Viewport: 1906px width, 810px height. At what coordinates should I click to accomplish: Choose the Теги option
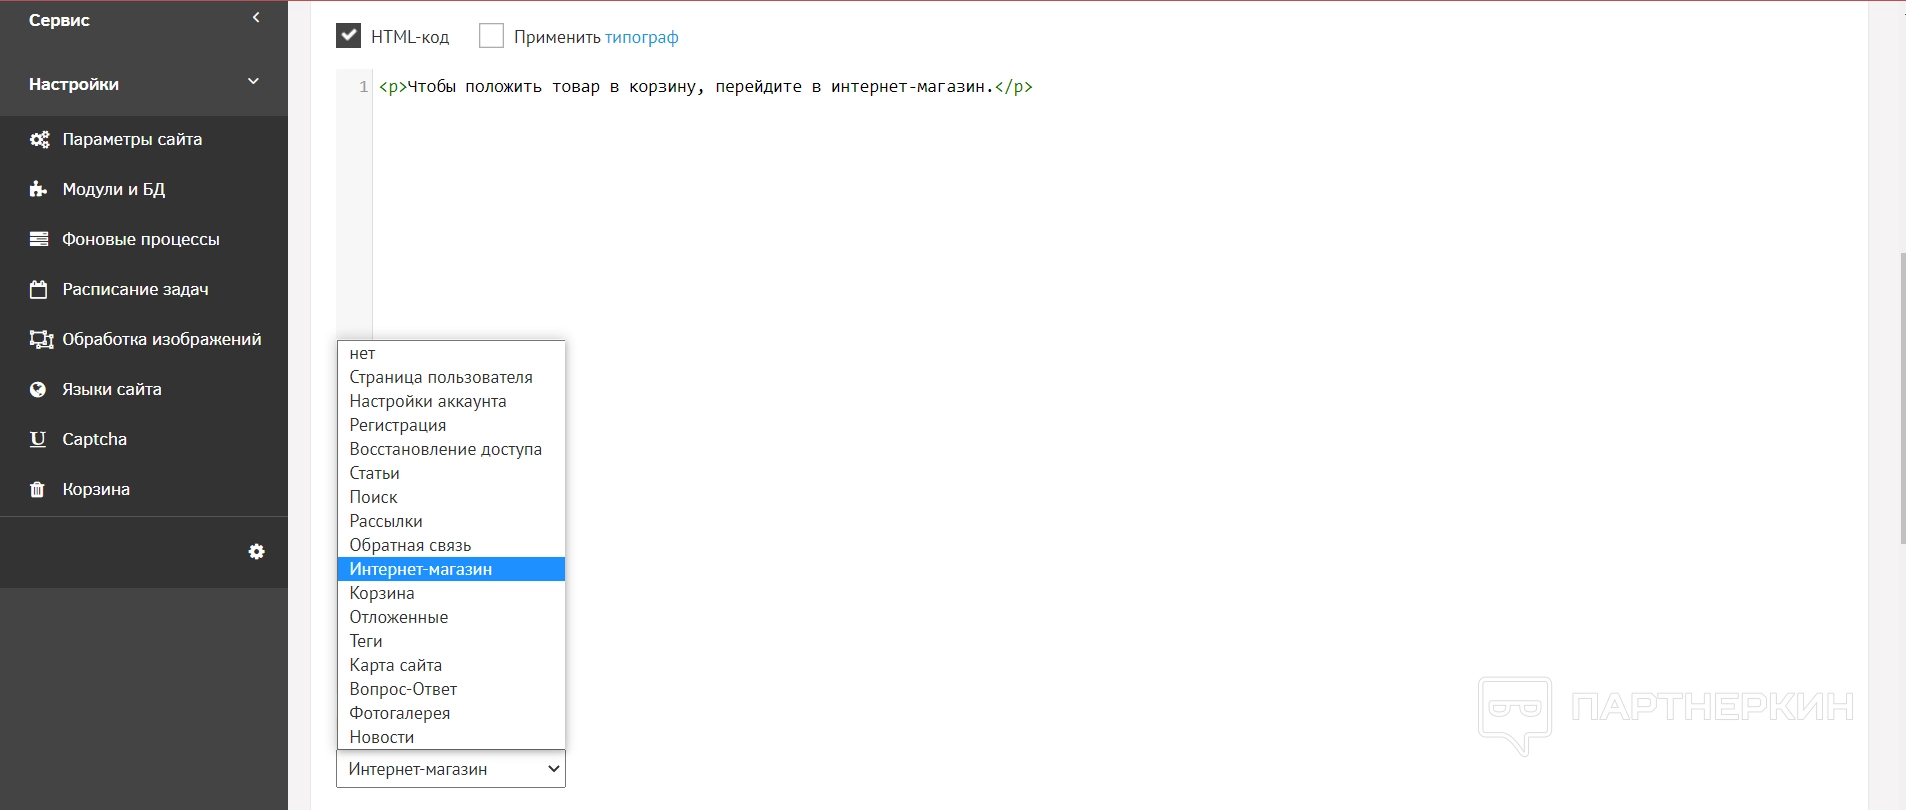[451, 641]
